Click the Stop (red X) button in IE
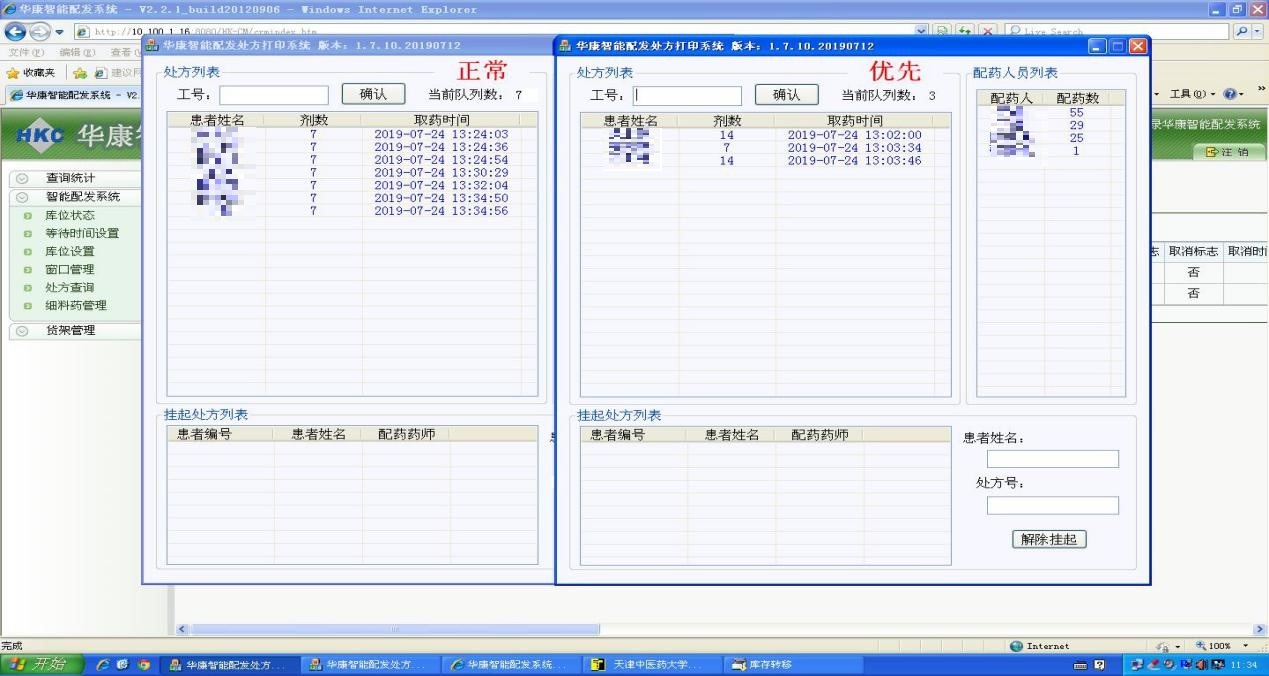 pos(989,31)
